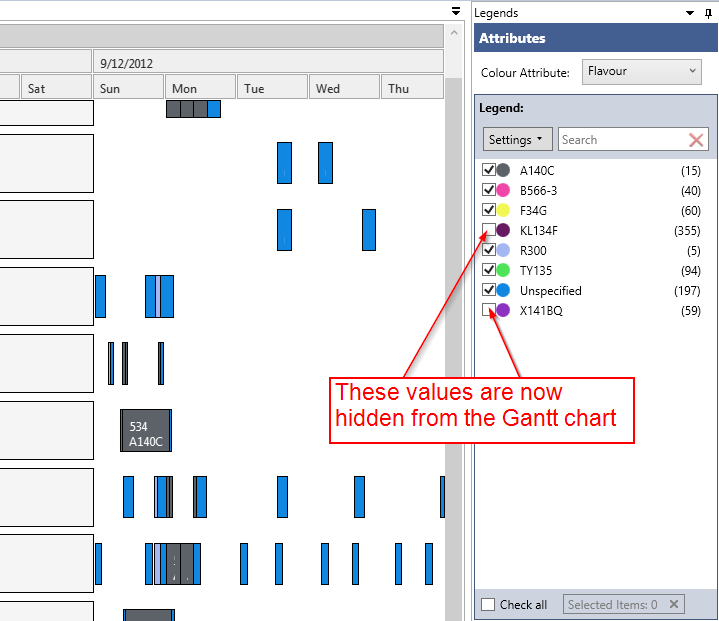The height and width of the screenshot is (621, 719).
Task: Click the B566-3 pink colour swatch
Action: point(504,190)
